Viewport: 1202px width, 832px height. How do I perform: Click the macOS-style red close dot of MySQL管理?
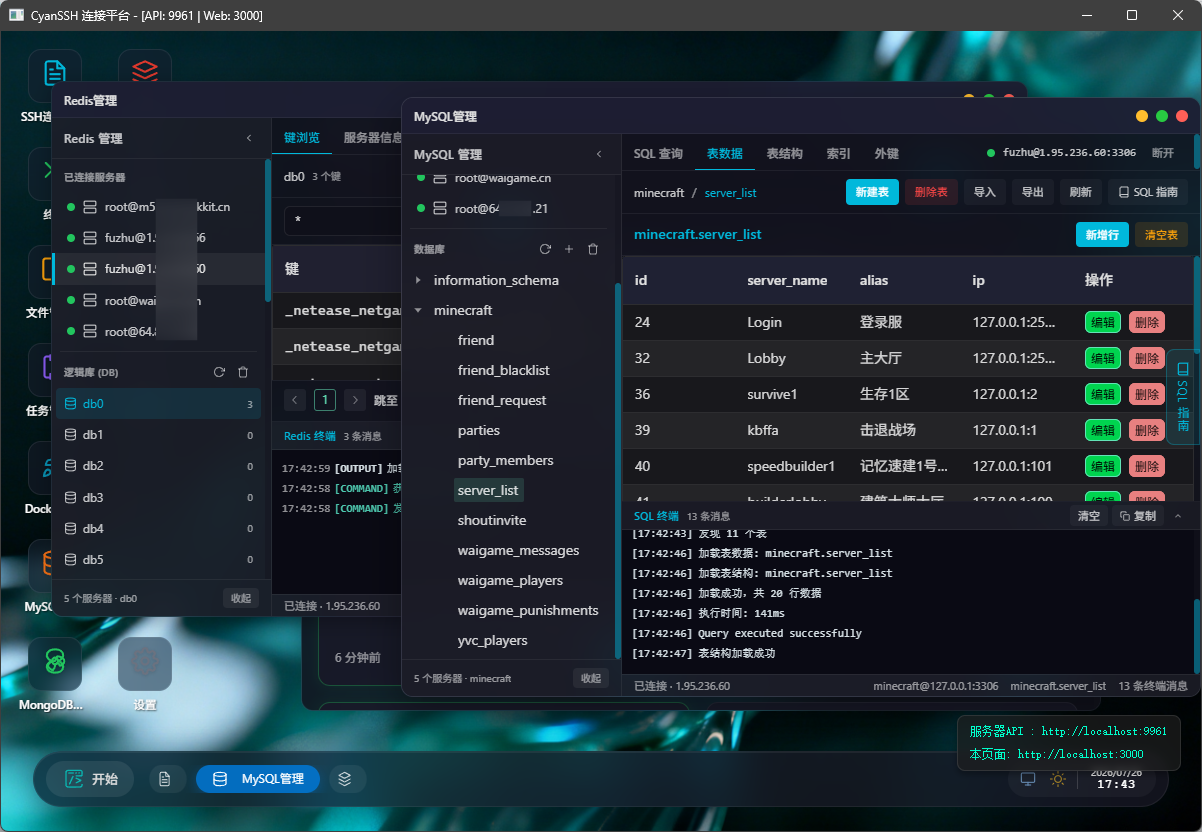[1182, 116]
